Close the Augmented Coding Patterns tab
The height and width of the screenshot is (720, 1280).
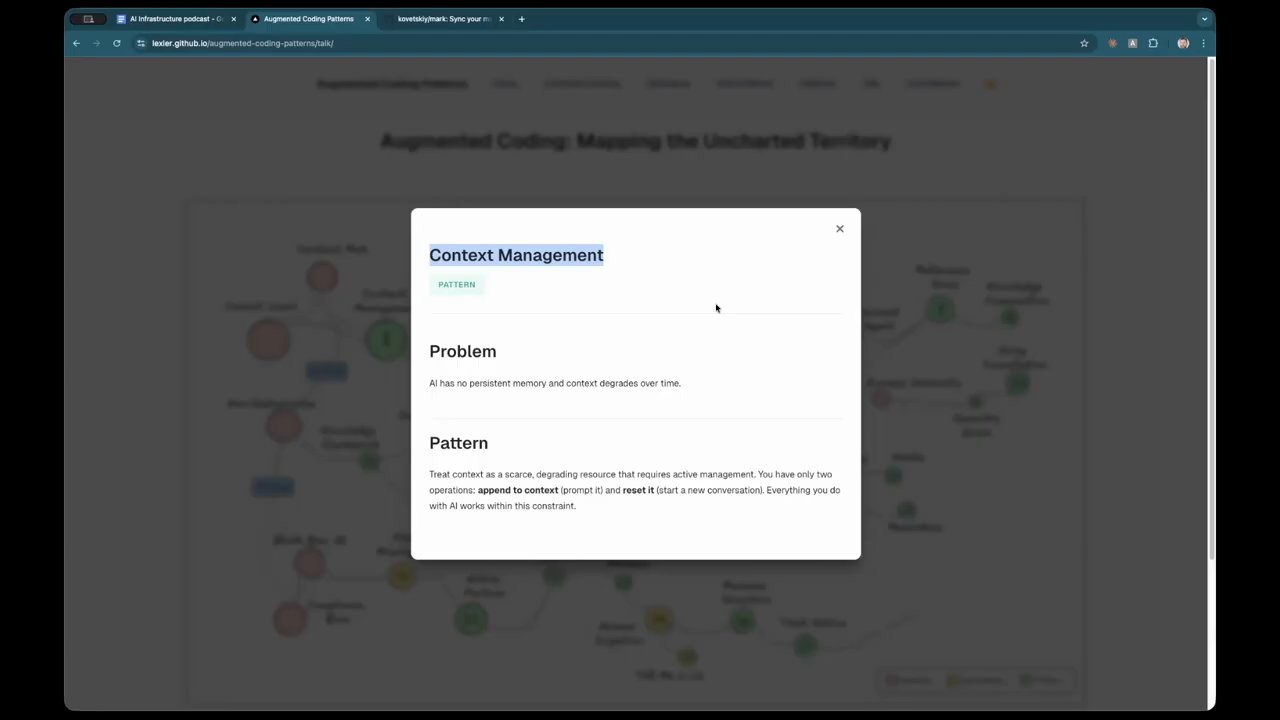tap(367, 19)
